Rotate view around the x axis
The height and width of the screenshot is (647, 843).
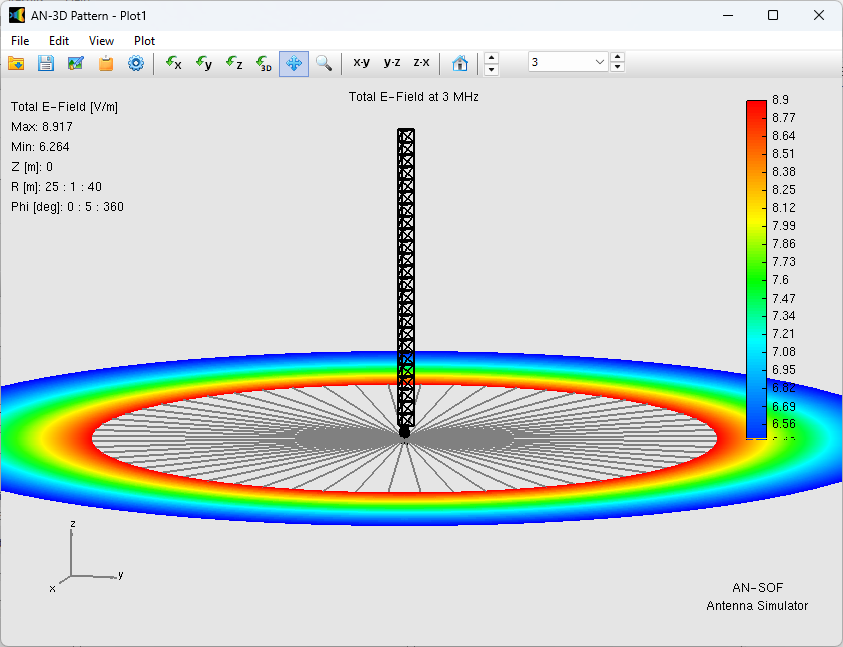click(x=174, y=63)
